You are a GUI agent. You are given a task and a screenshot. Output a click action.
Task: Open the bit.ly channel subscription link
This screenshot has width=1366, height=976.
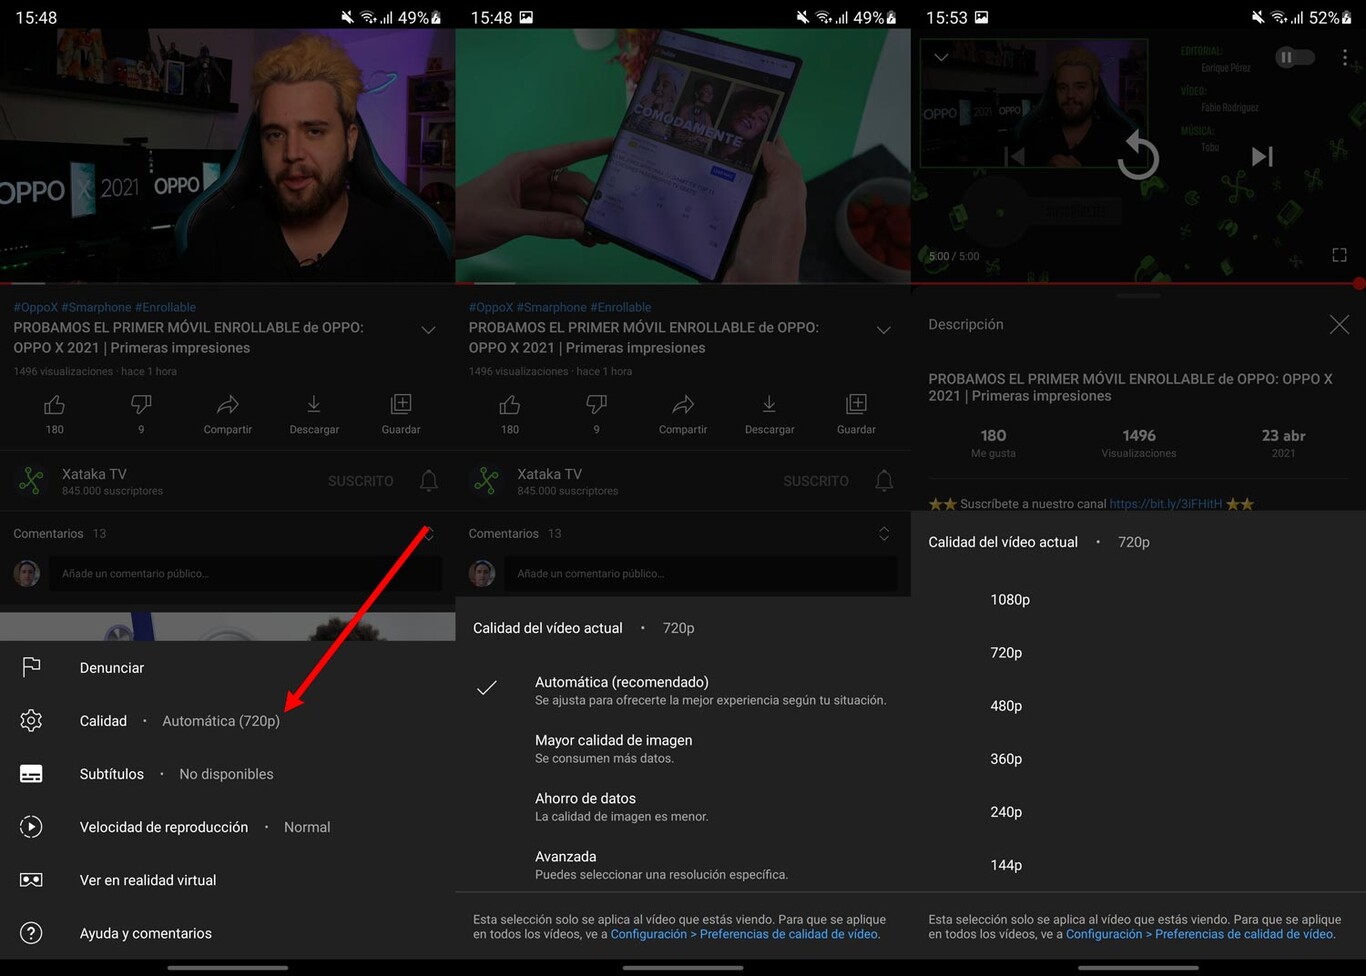coord(1166,504)
